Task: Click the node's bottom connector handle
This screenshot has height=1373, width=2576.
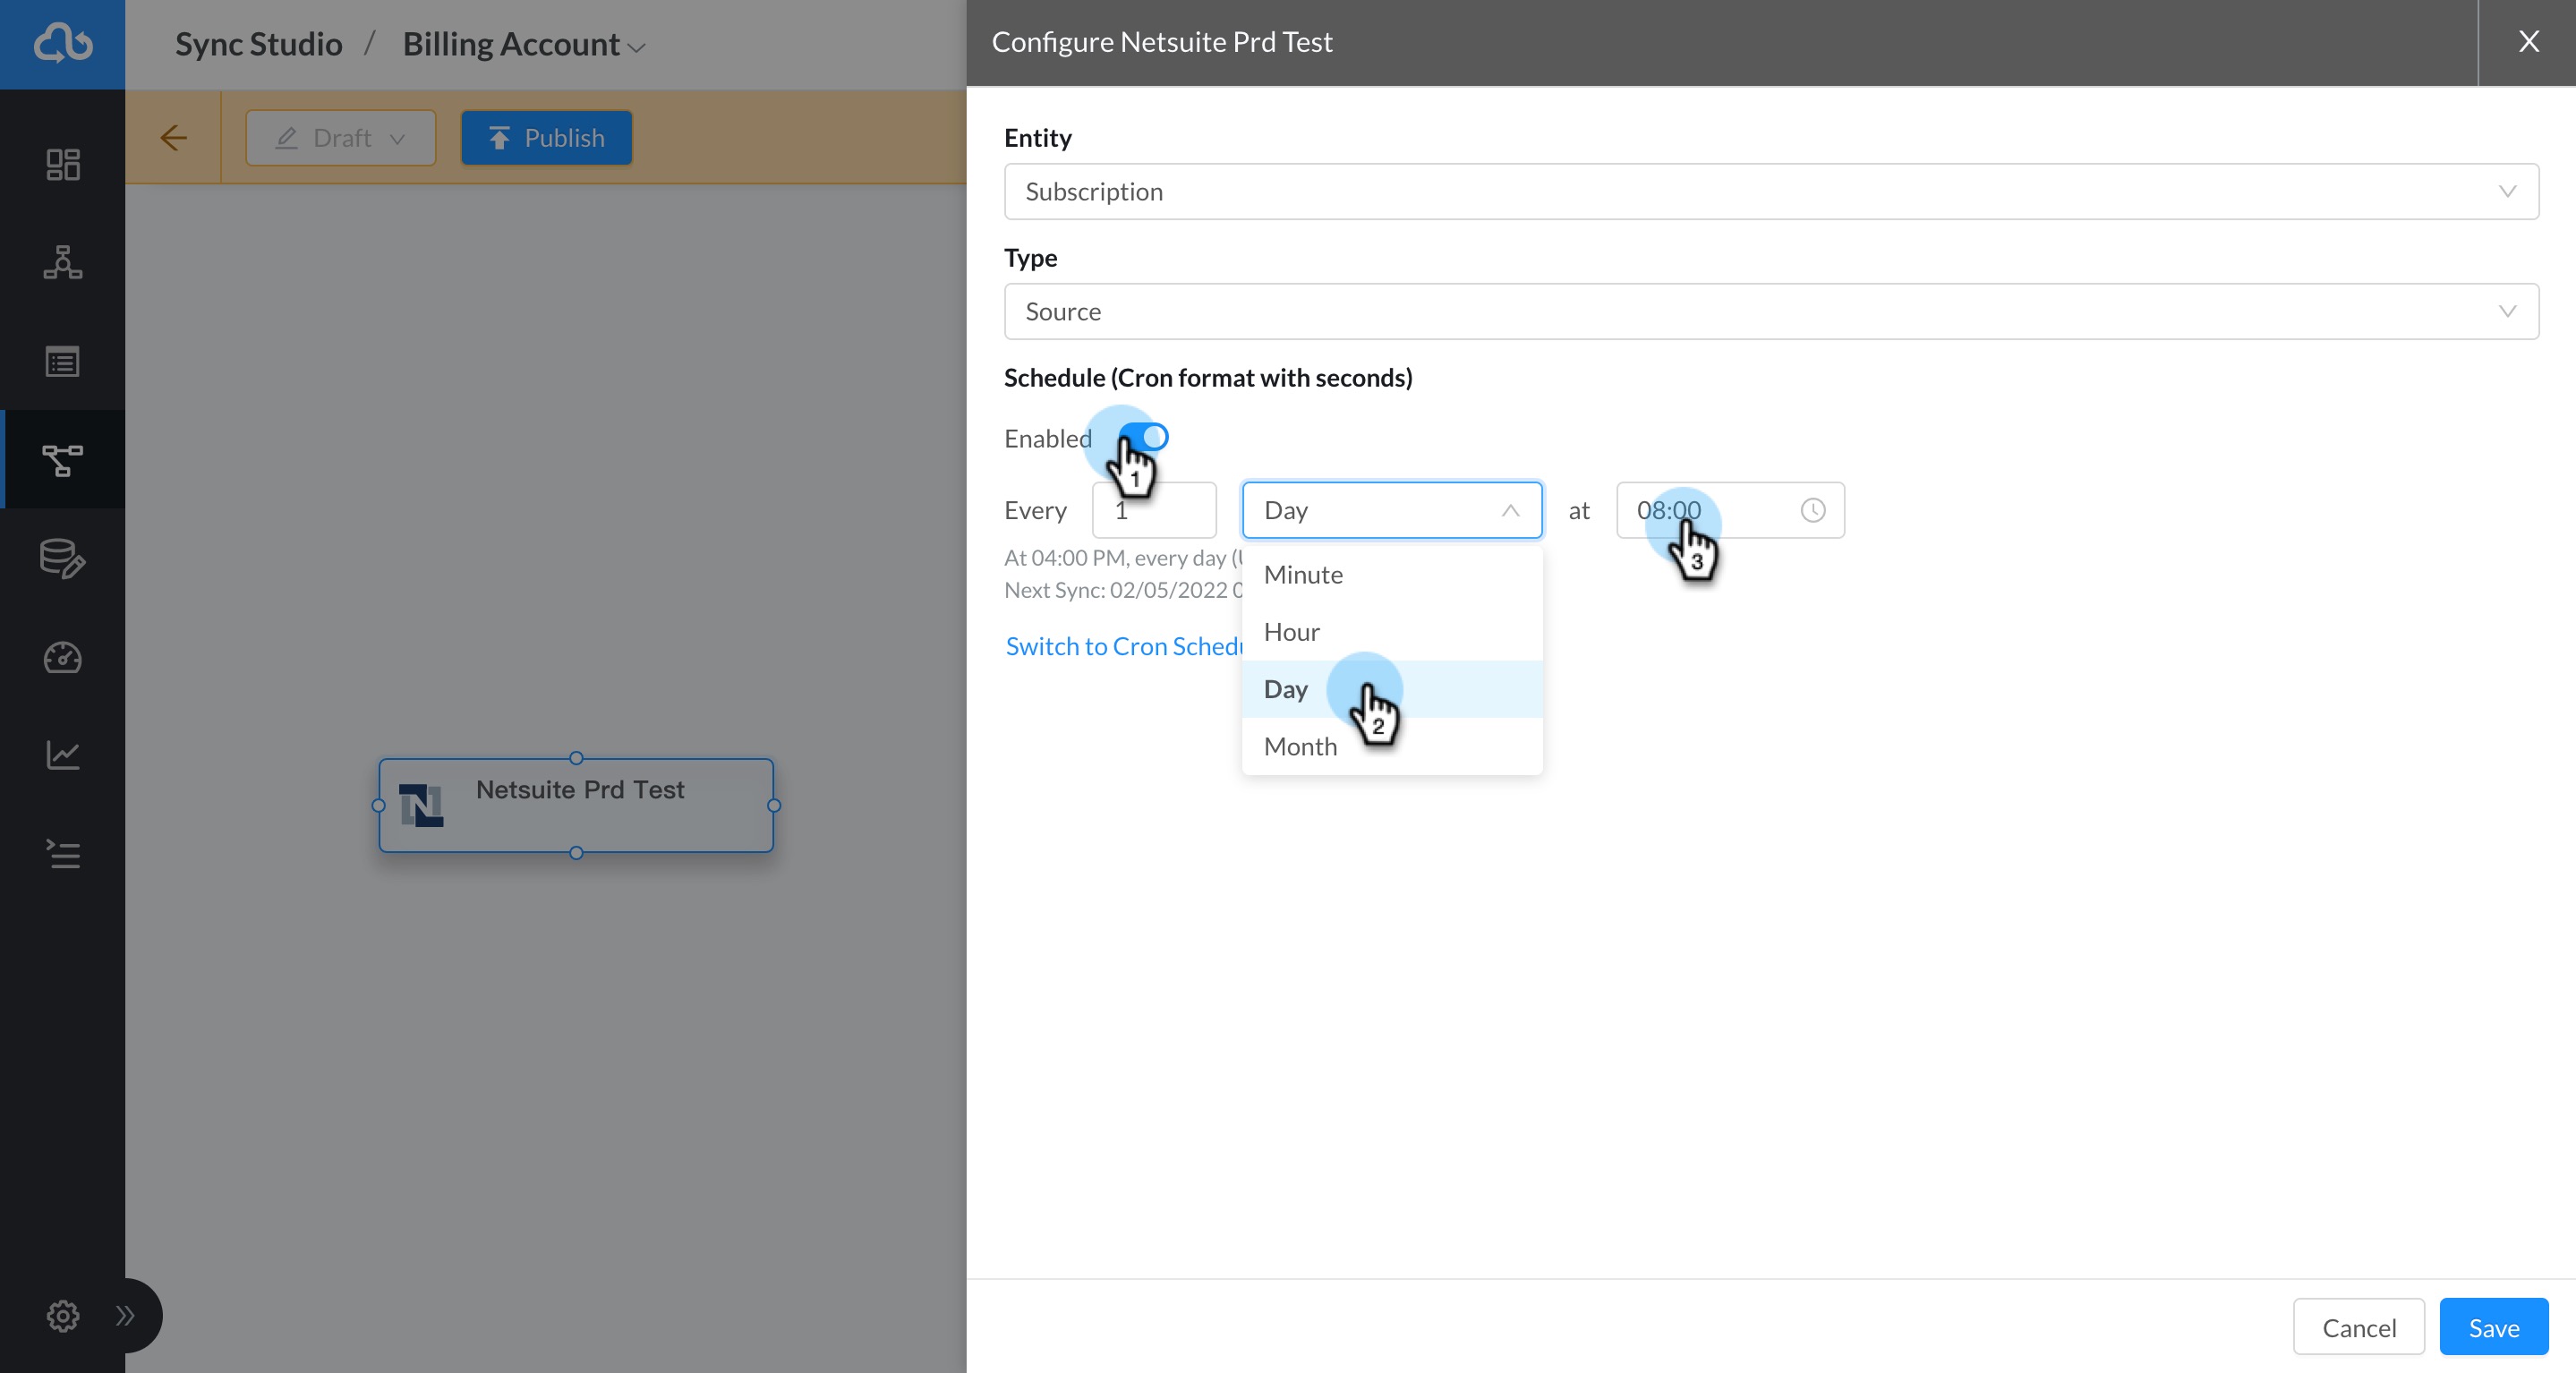Action: click(576, 853)
